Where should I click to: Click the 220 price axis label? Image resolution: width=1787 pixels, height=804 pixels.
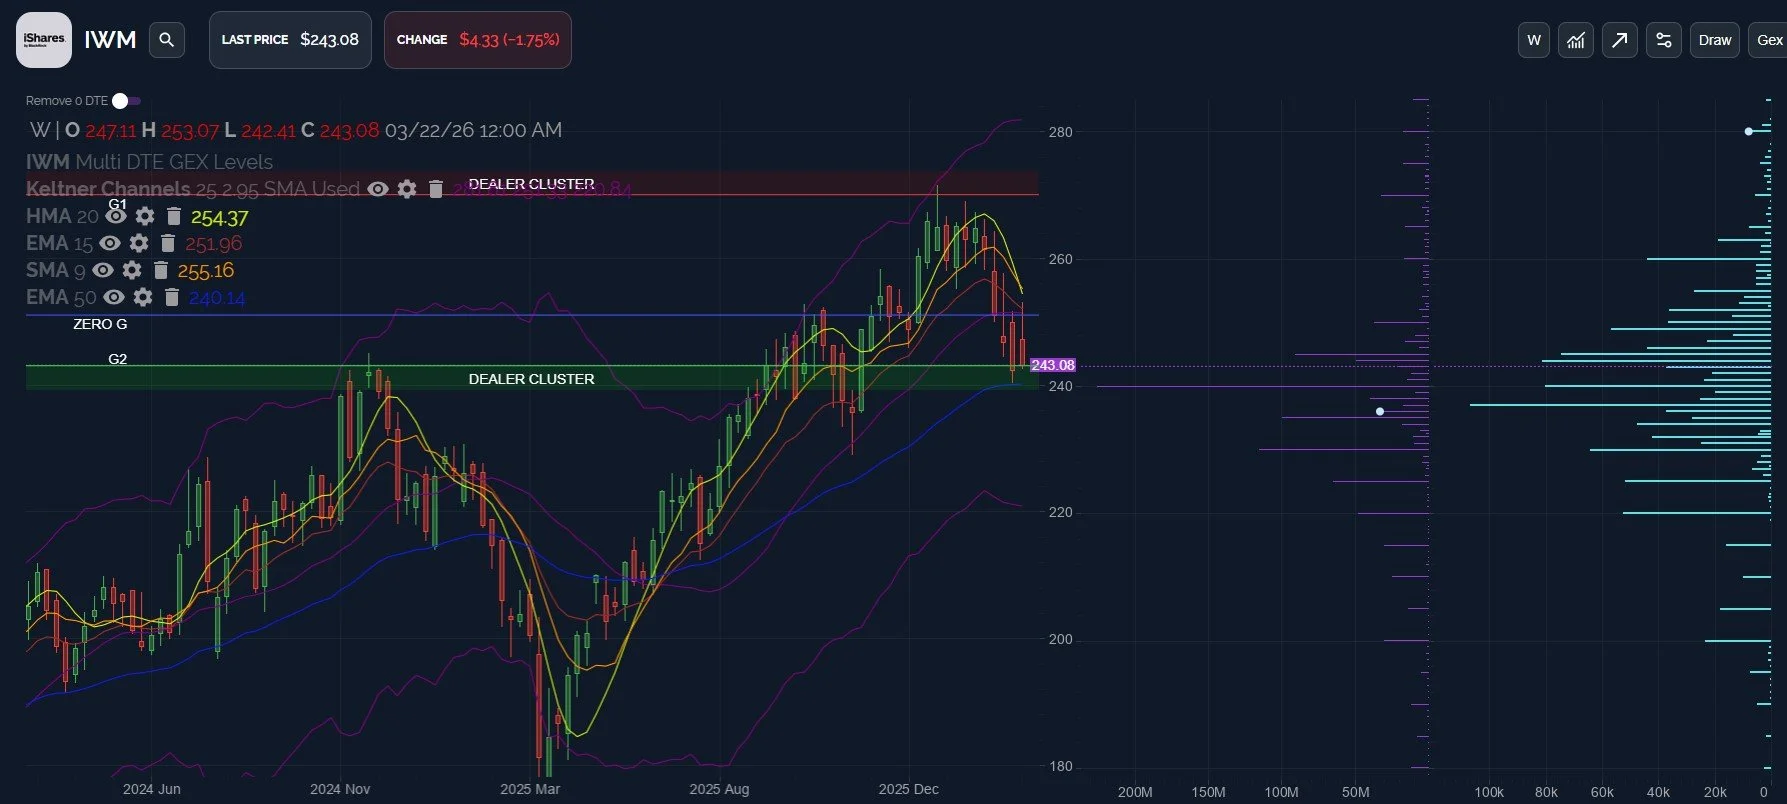click(x=1060, y=512)
